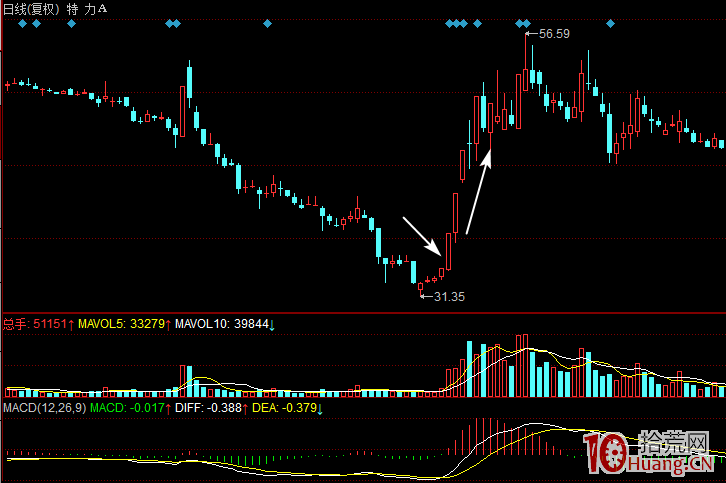Click the lone diamond marker between the marker clusters

tap(267, 24)
